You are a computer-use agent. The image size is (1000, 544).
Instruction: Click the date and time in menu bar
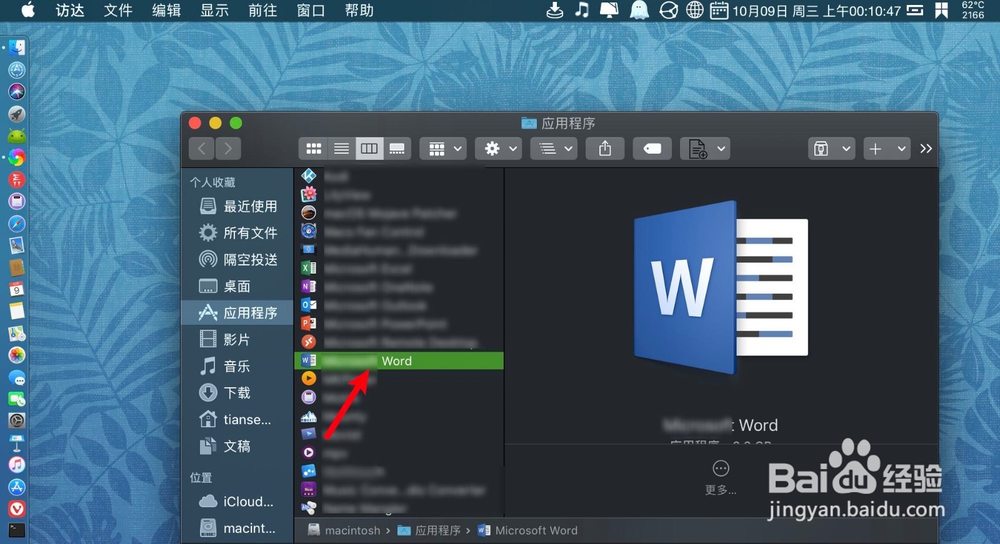[816, 11]
